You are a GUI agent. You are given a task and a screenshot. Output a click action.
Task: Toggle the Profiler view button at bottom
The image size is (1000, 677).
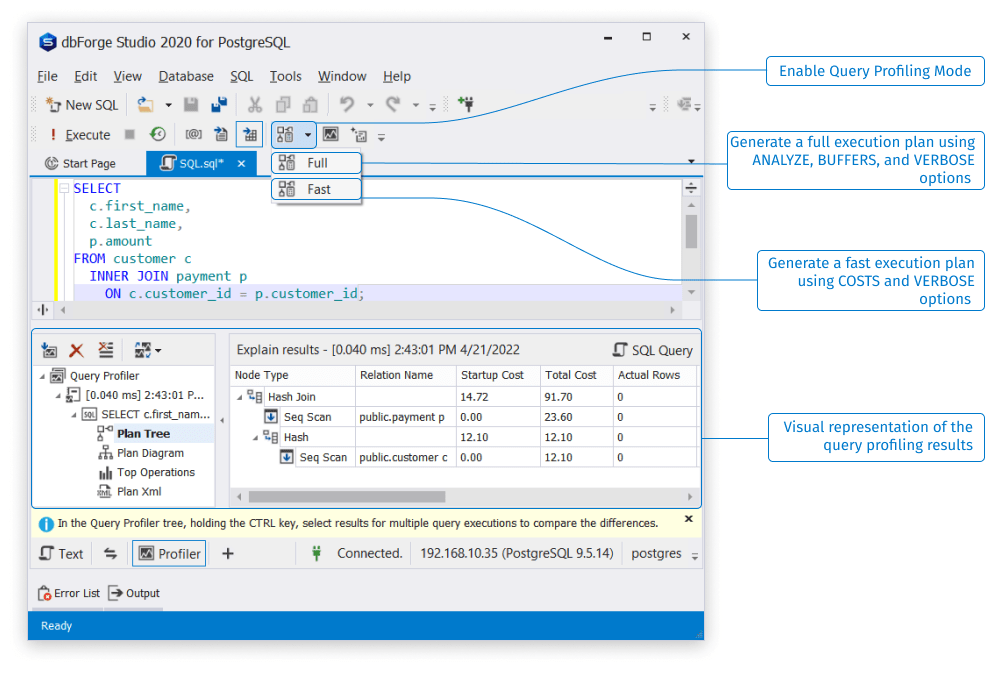point(169,553)
